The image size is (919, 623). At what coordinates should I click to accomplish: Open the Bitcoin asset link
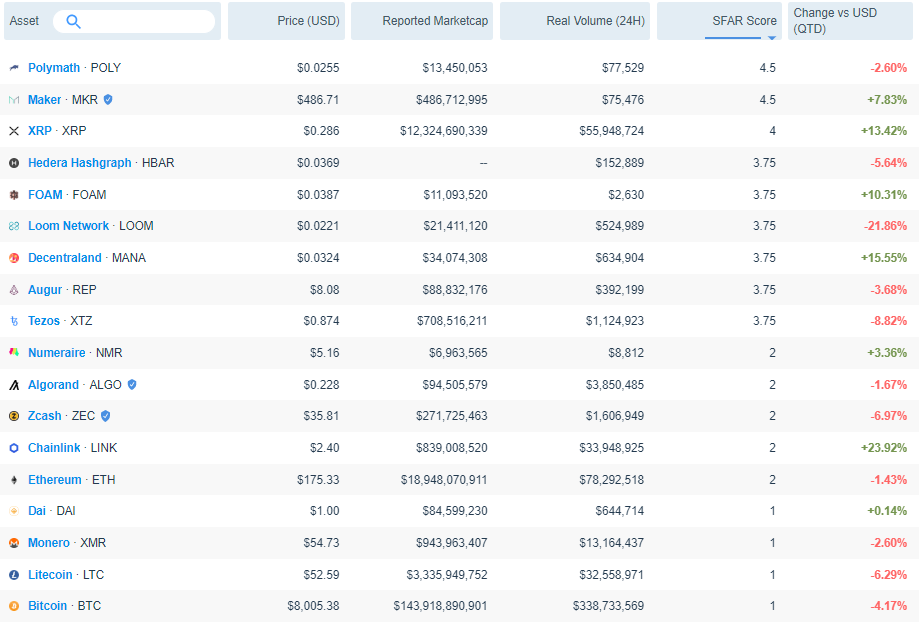pos(47,605)
